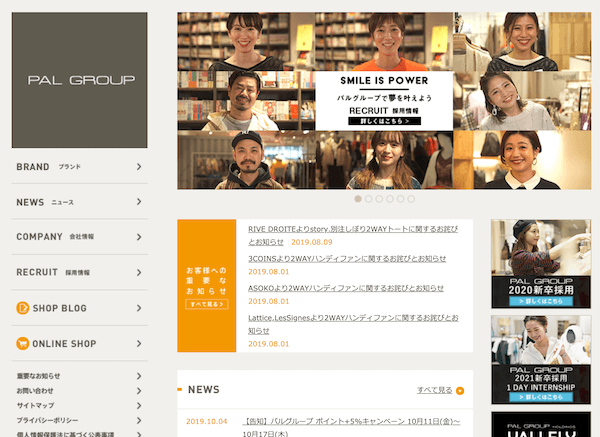Open the サイトマップ sidebar link
Screen dimensions: 600x437
[35, 405]
